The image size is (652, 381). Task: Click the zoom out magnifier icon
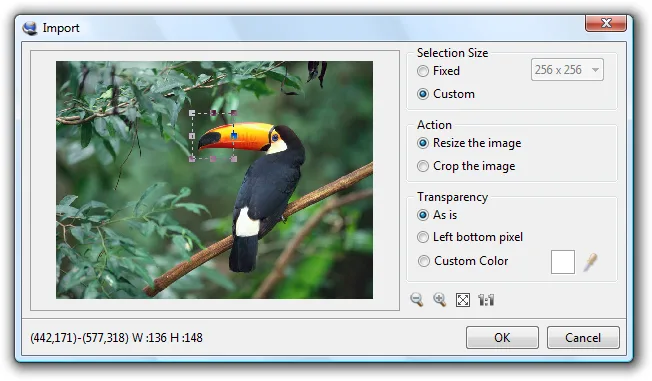[416, 299]
